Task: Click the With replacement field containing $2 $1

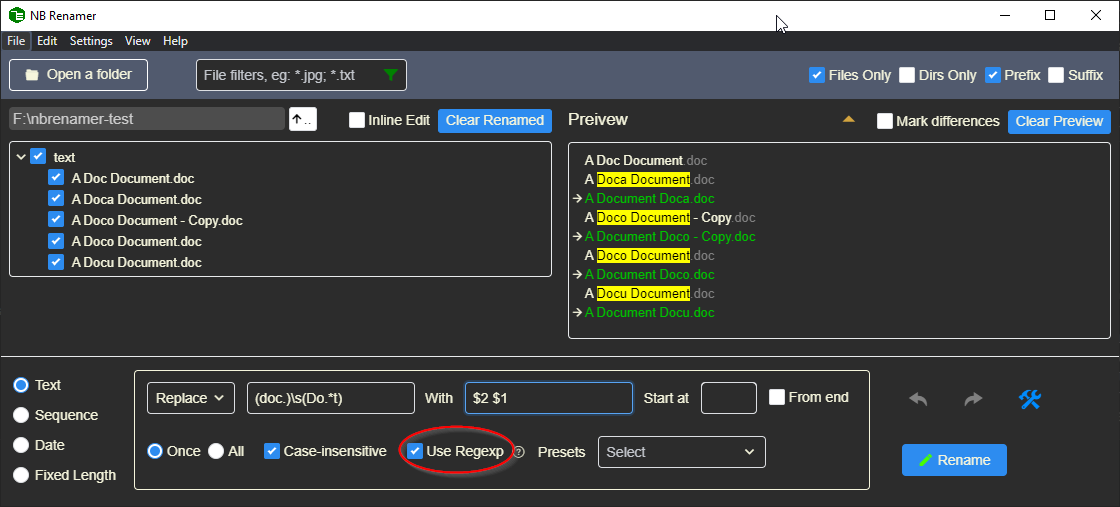Action: pyautogui.click(x=549, y=398)
